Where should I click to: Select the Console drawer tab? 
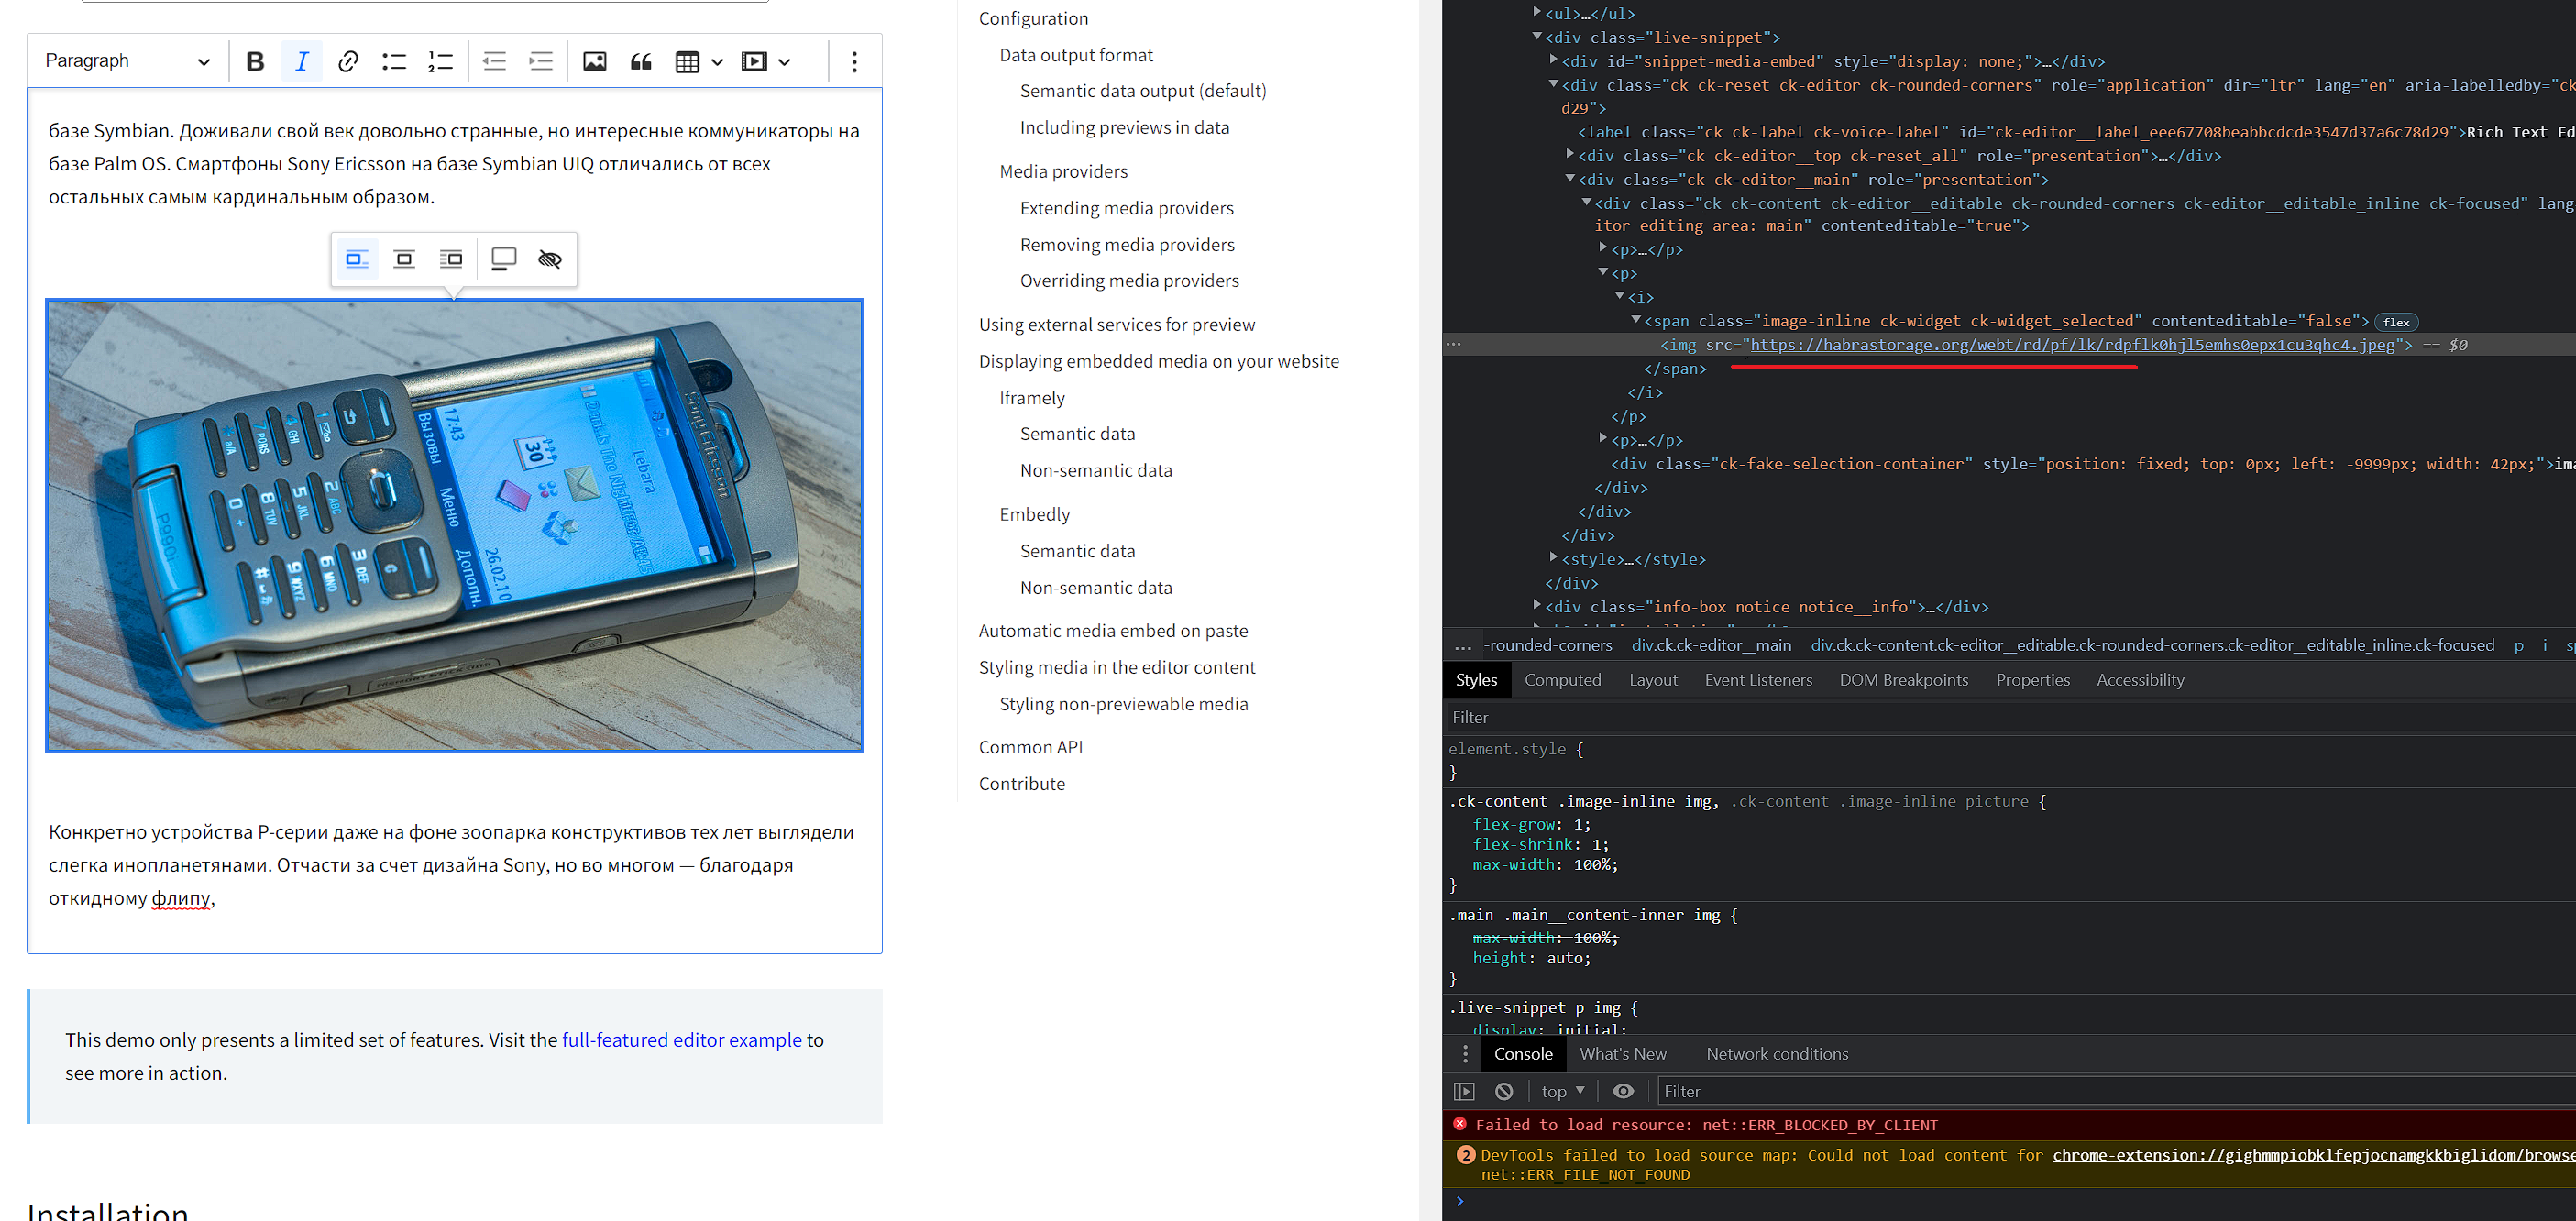point(1522,1054)
